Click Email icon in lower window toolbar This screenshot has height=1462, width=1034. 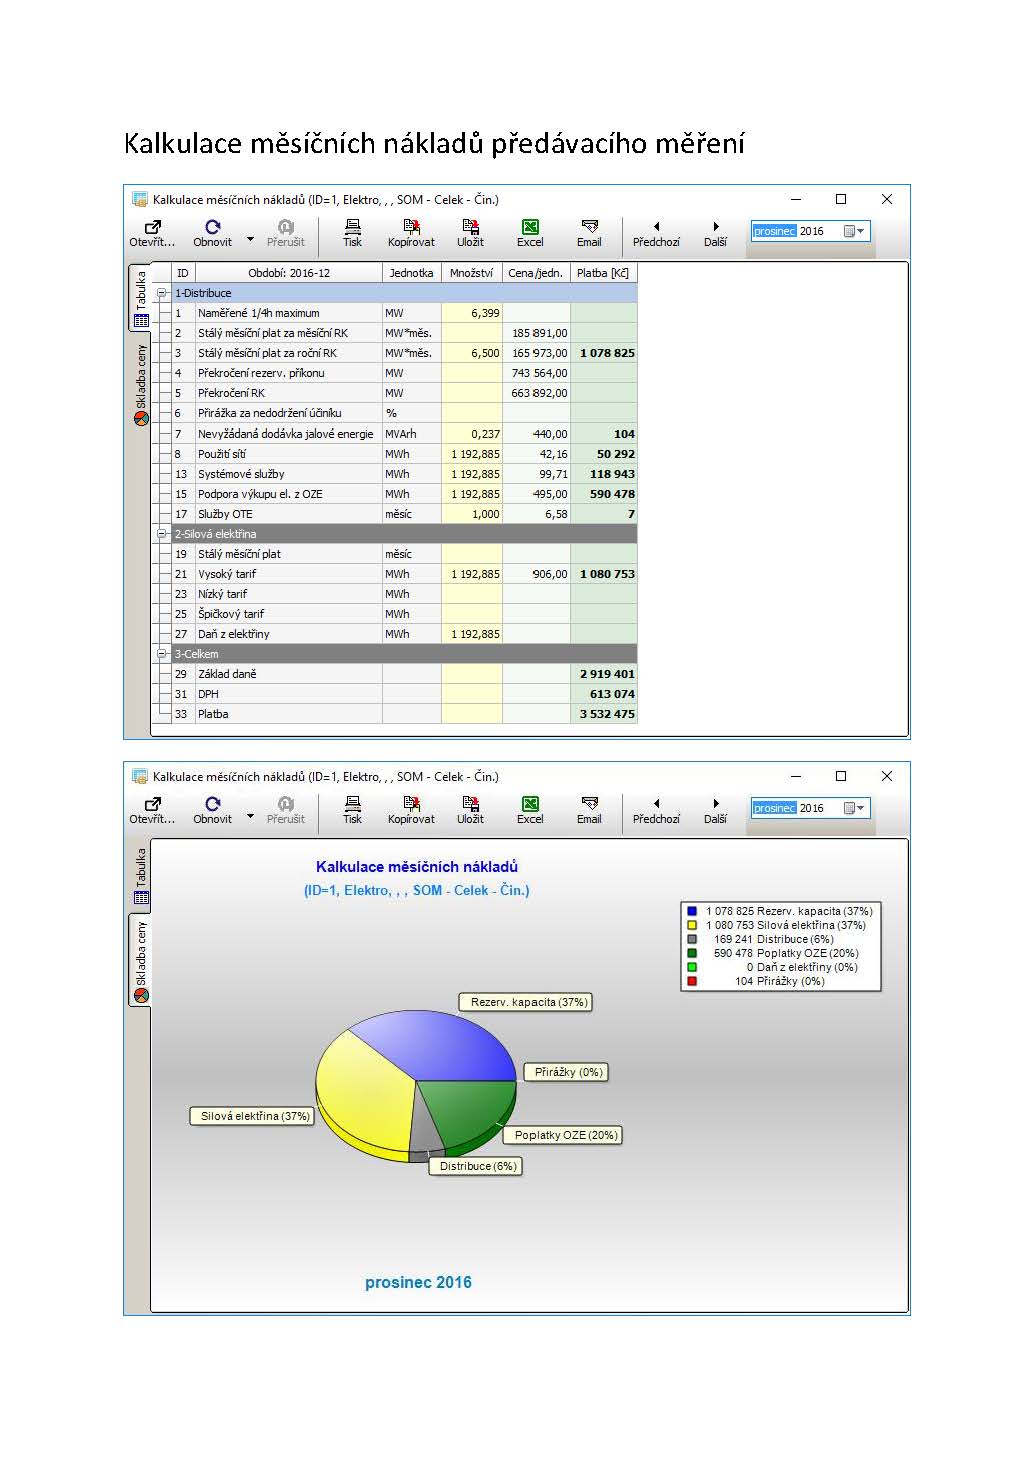click(589, 804)
